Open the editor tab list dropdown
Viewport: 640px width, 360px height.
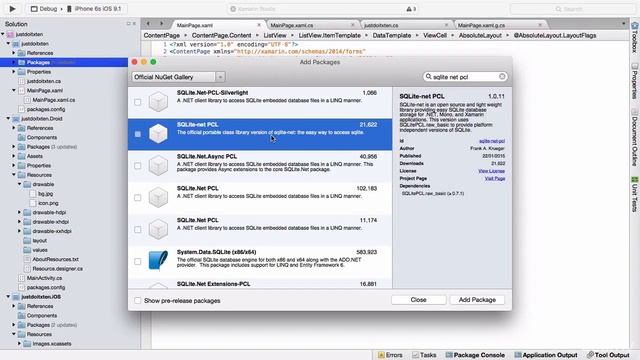[623, 24]
